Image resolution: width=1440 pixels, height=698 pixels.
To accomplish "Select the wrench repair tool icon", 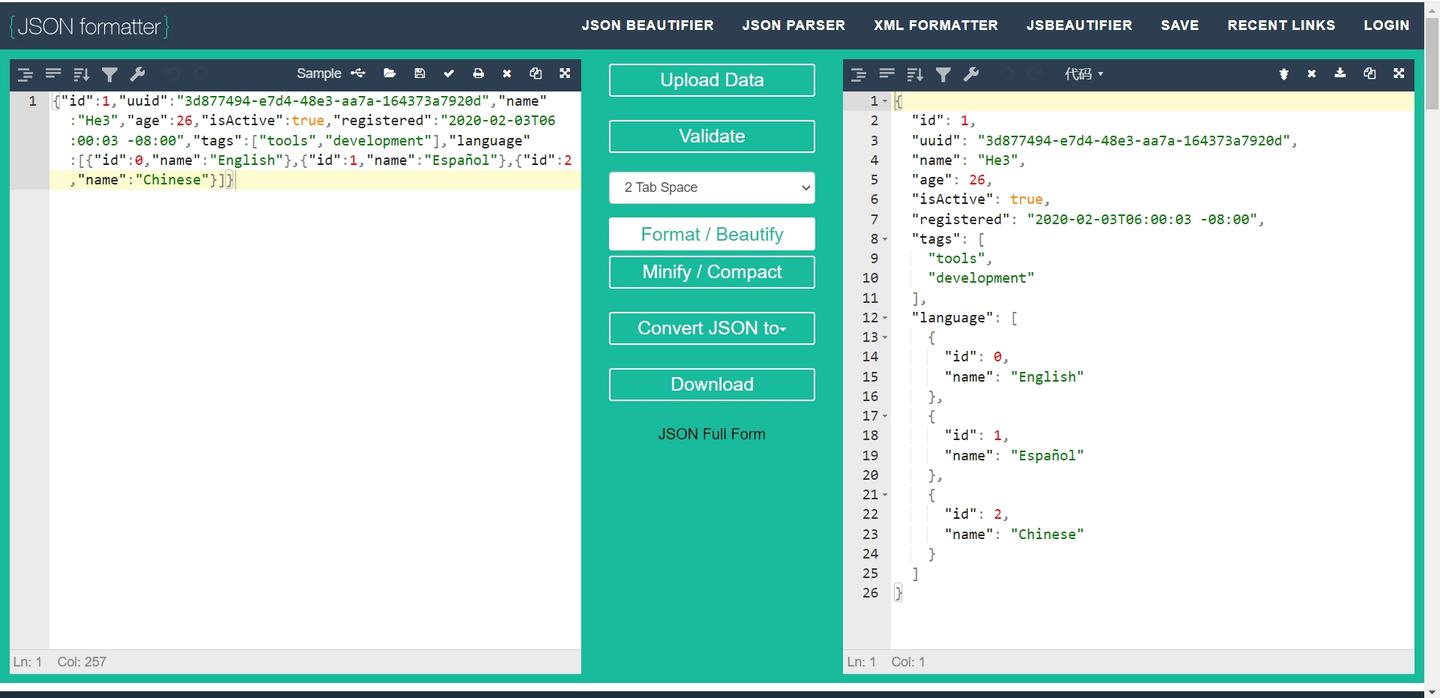I will tap(138, 73).
